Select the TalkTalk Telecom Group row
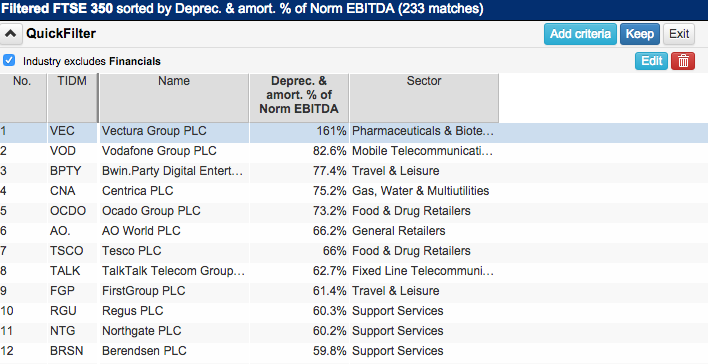Screen dimensions: 708x364 pos(354,271)
